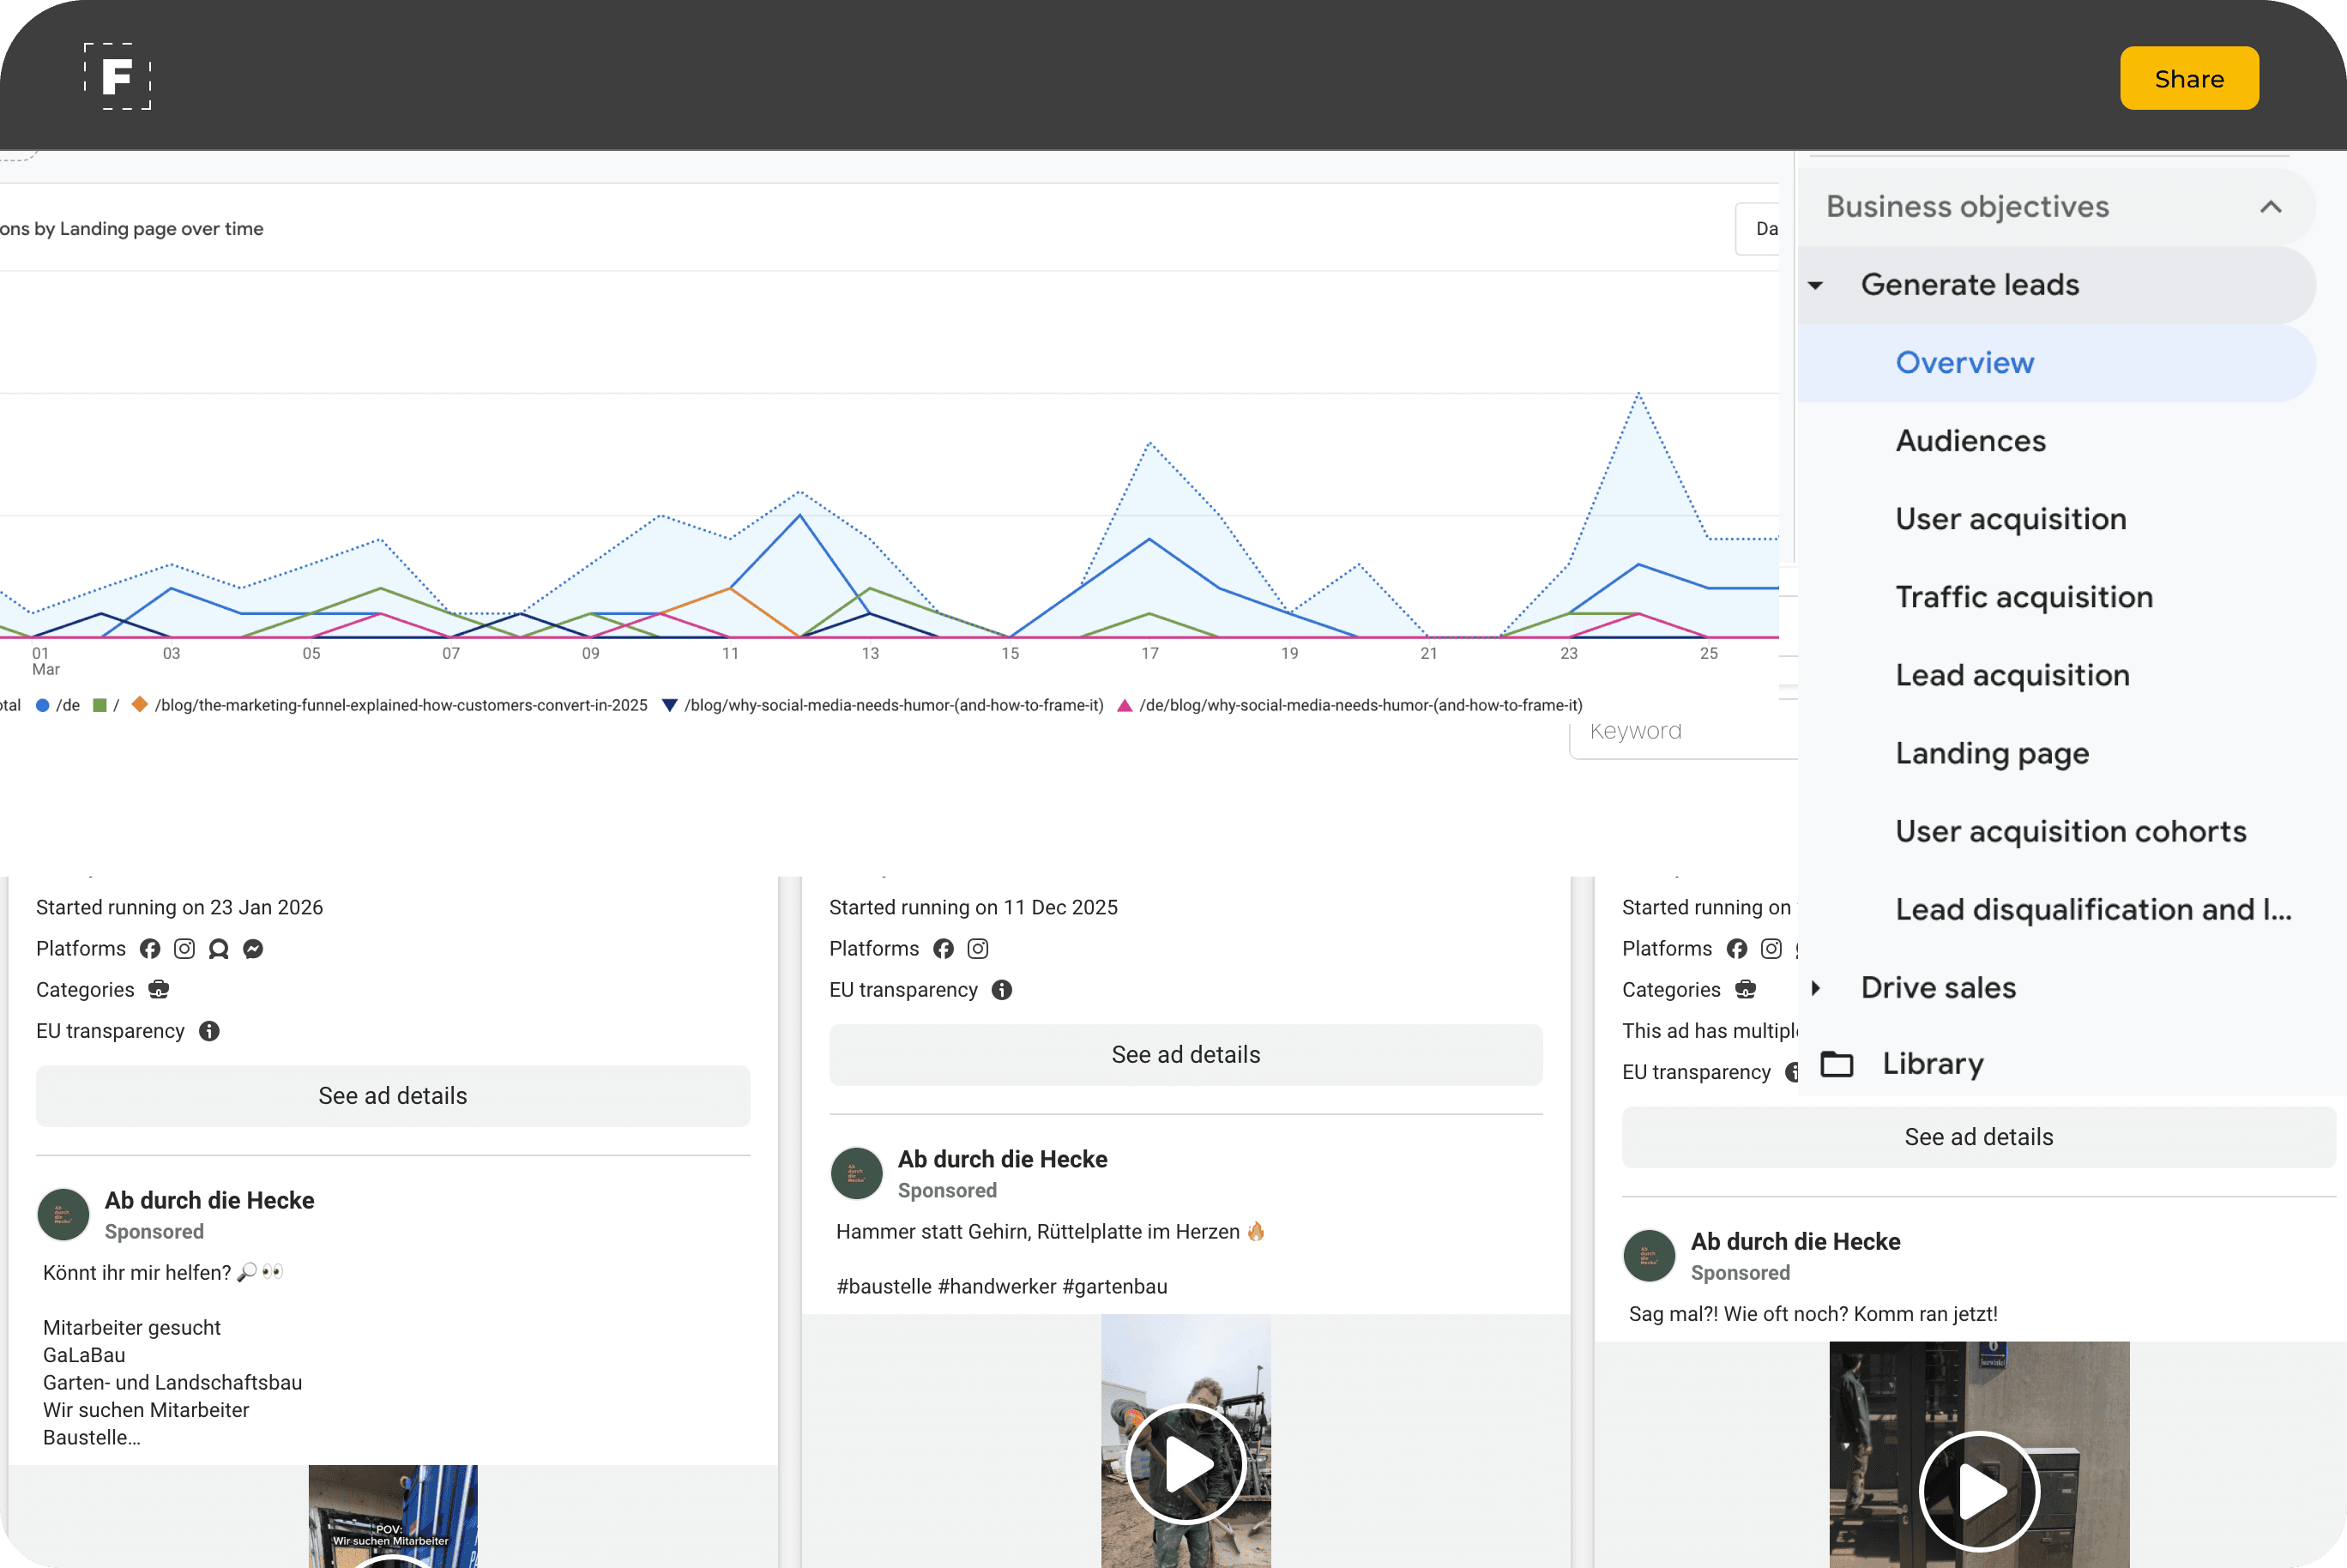Open the Landing page report
2347x1568 pixels.
tap(1991, 753)
